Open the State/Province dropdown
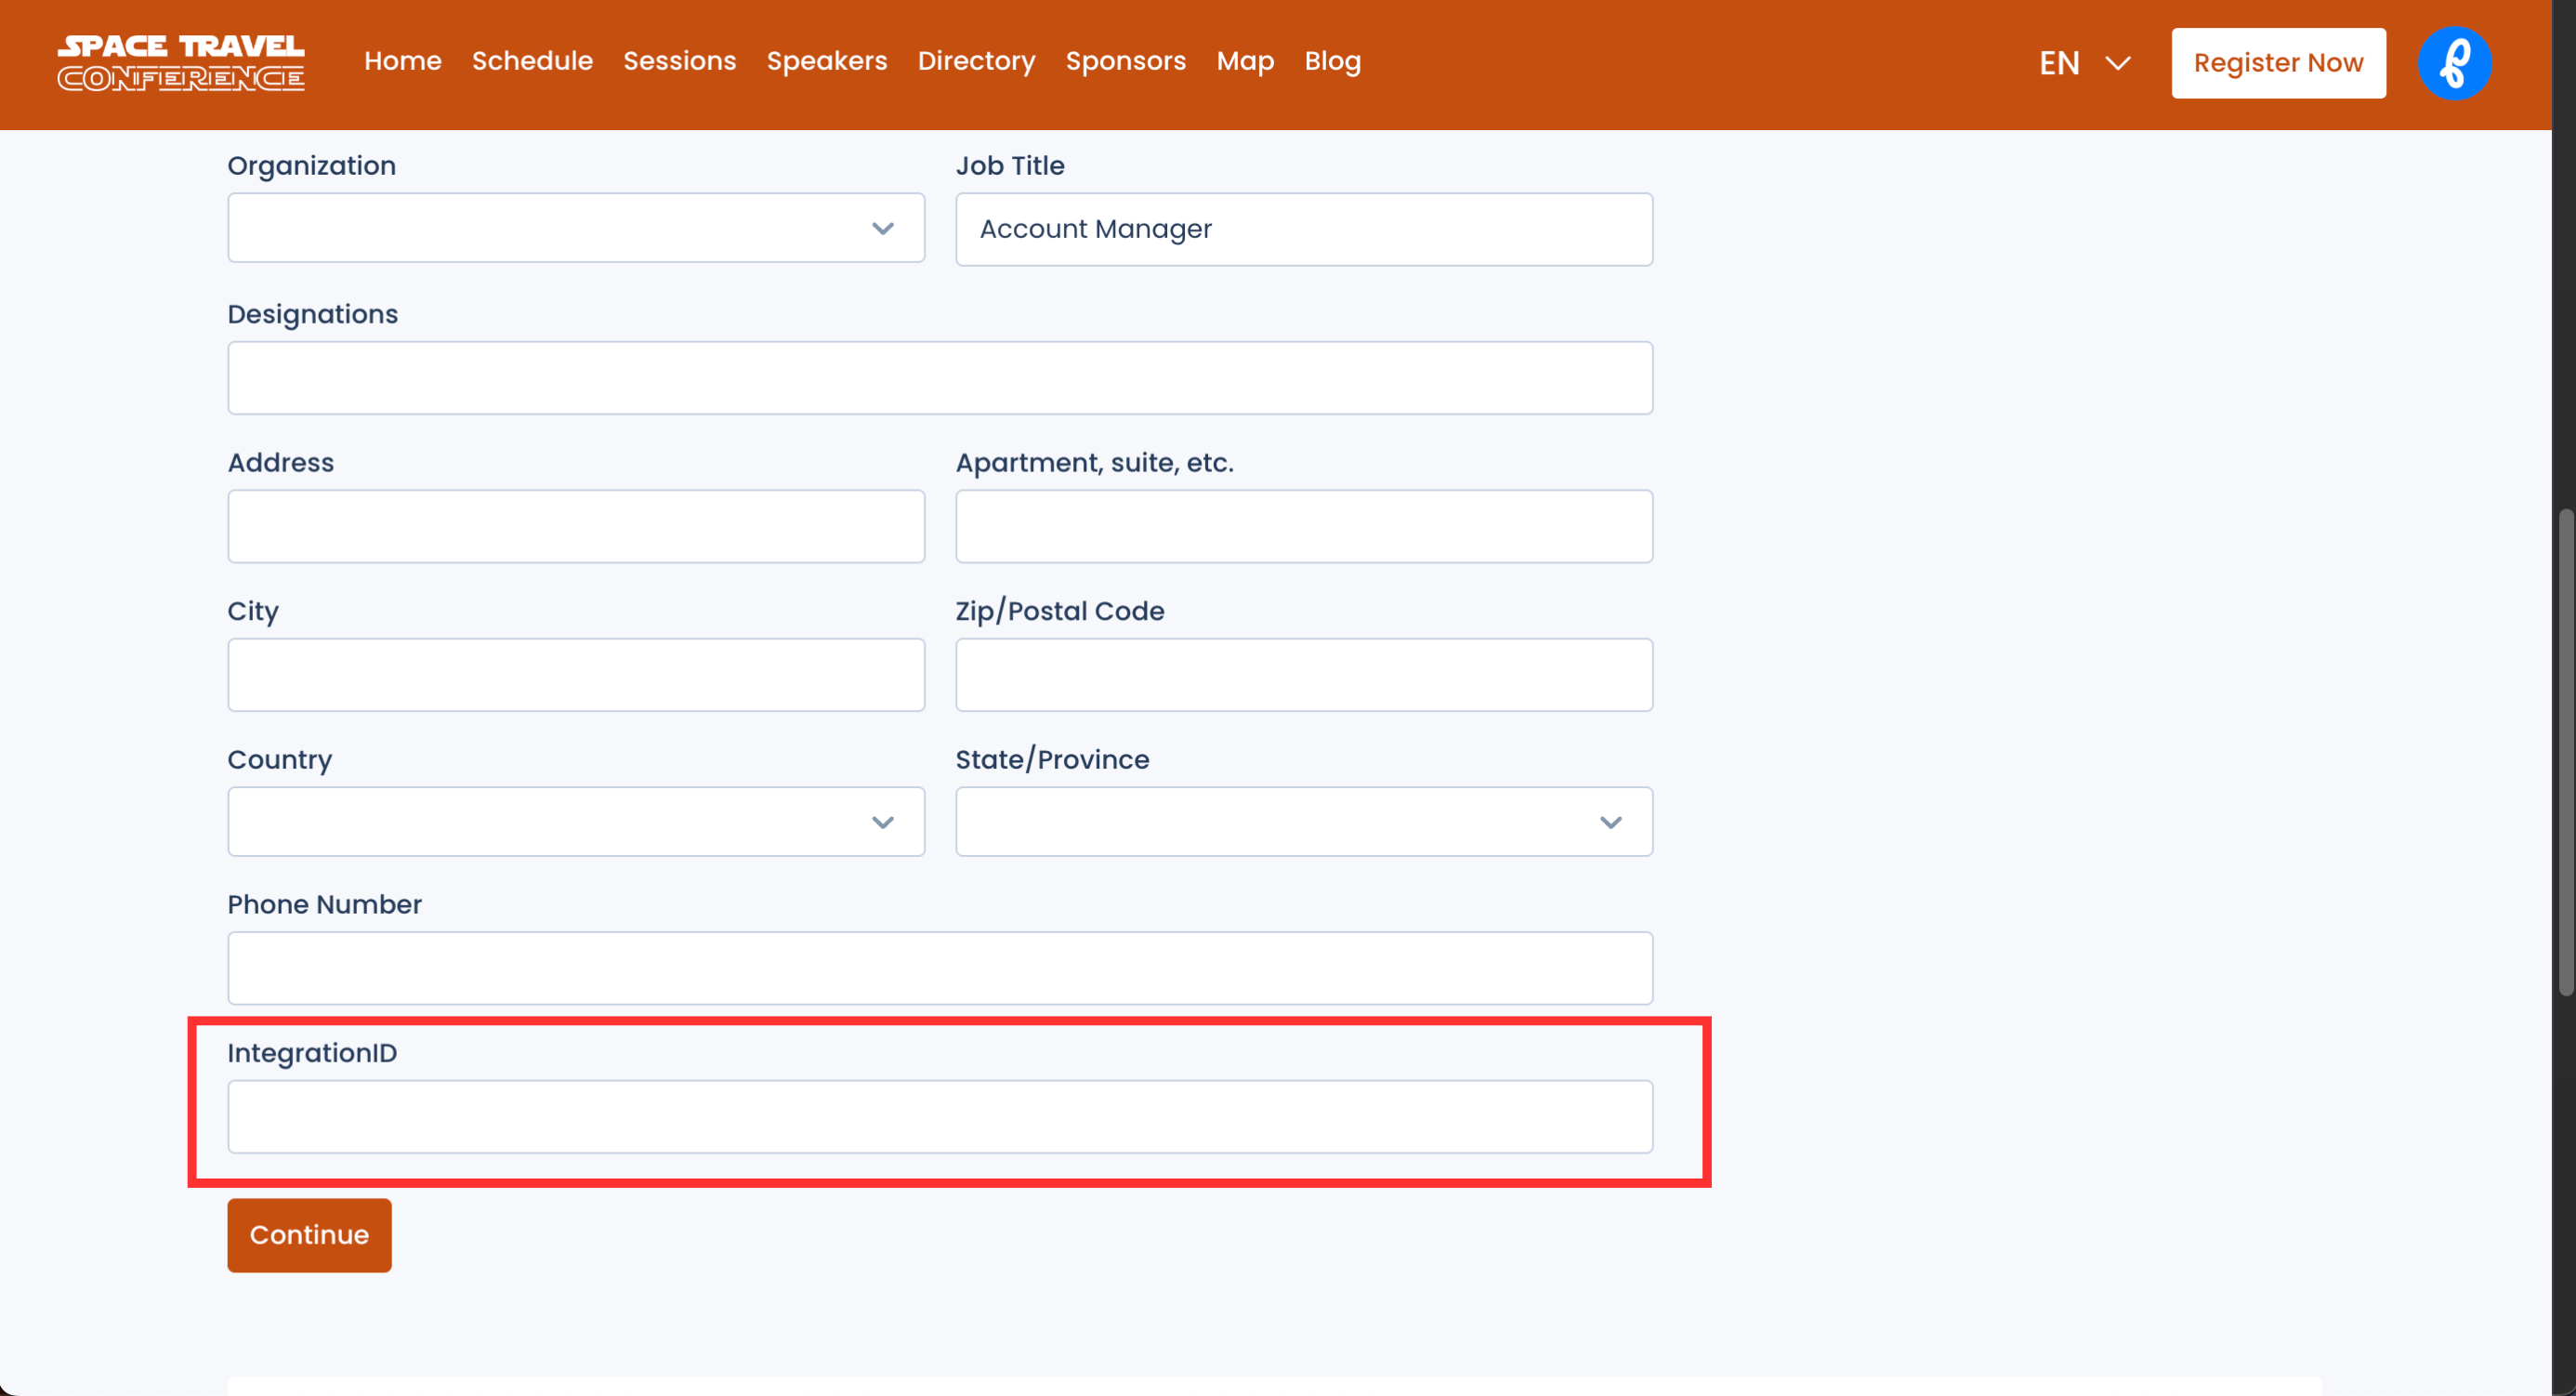2576x1396 pixels. [x=1303, y=821]
